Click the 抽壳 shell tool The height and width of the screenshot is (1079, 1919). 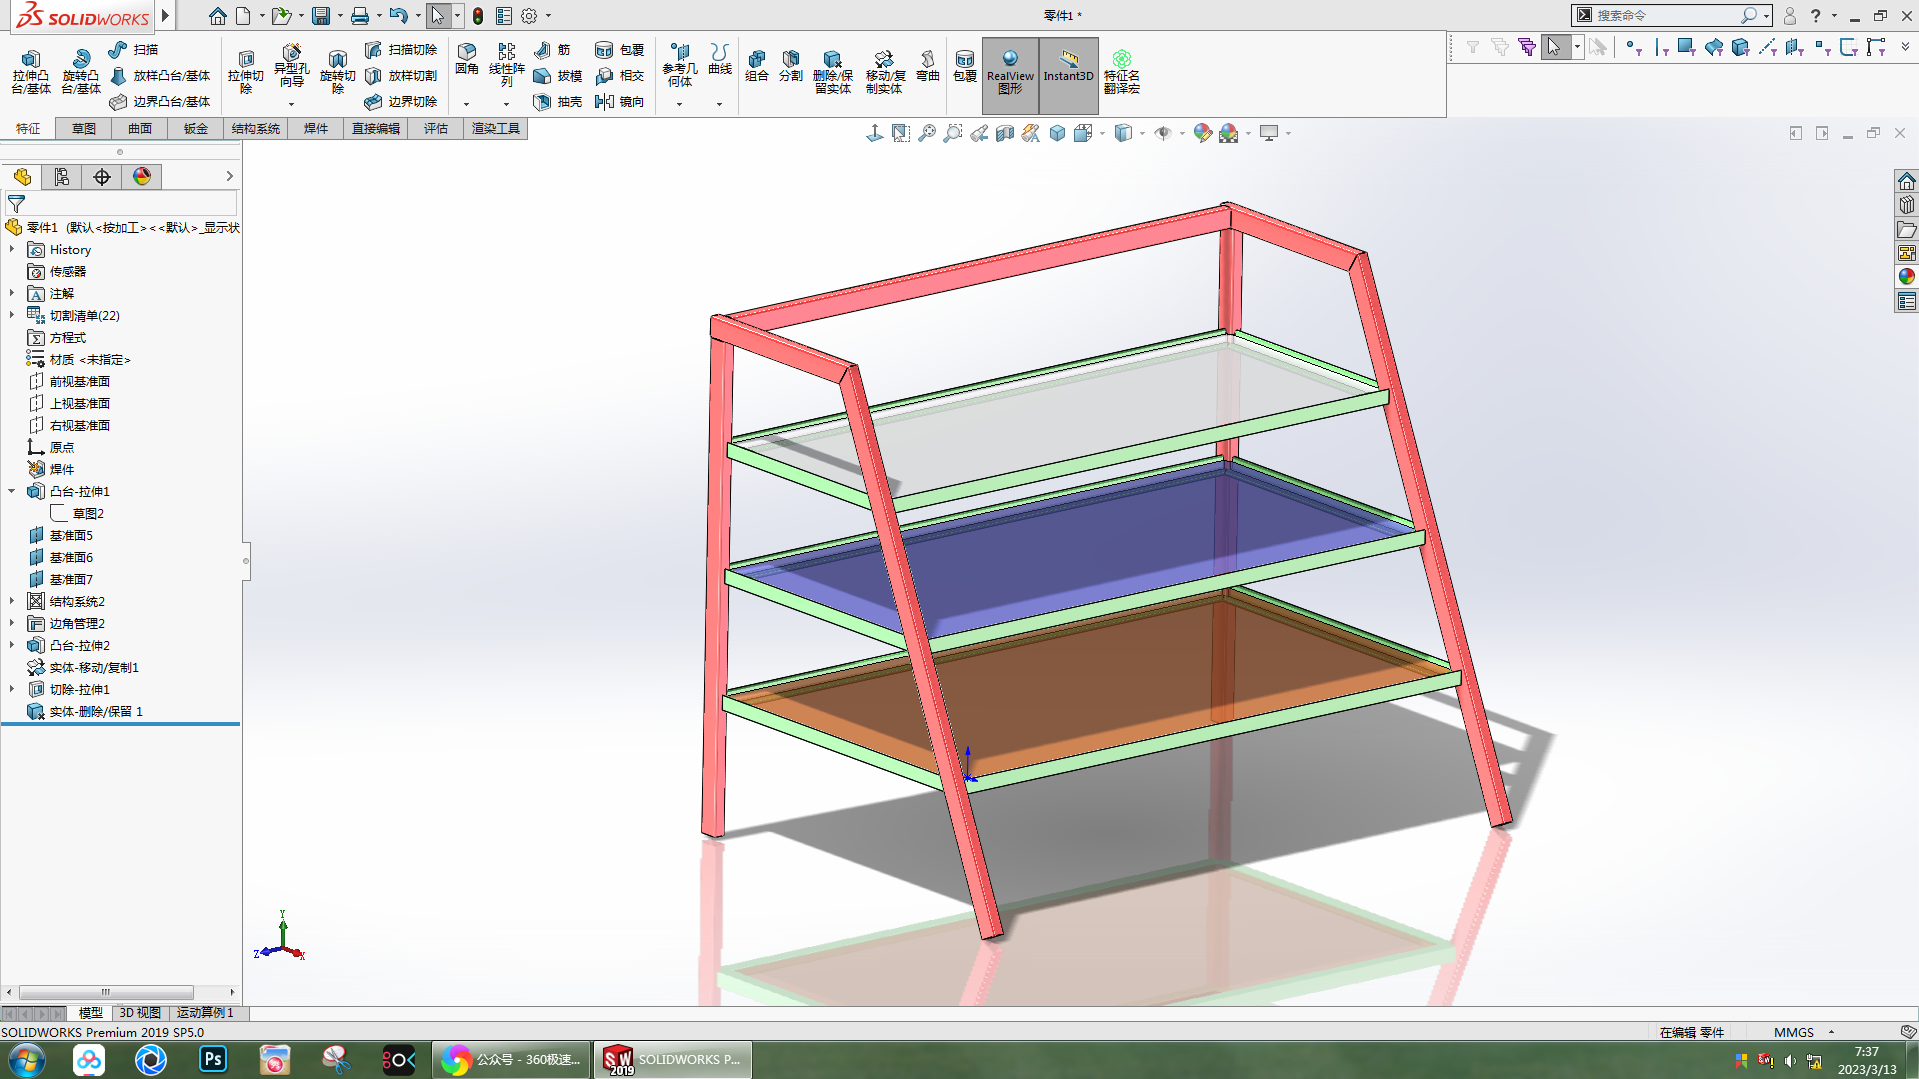coord(558,101)
